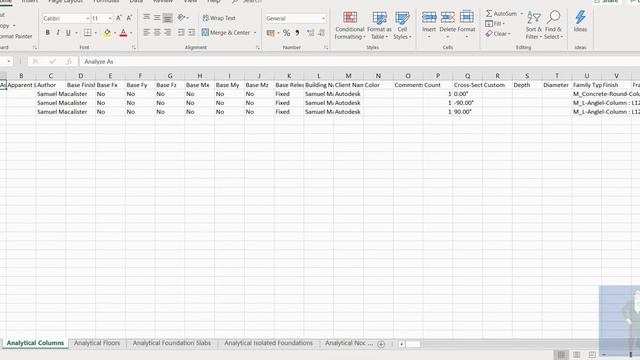Click the Delete cells button
Viewport: 640px width, 360px height.
coord(447,24)
